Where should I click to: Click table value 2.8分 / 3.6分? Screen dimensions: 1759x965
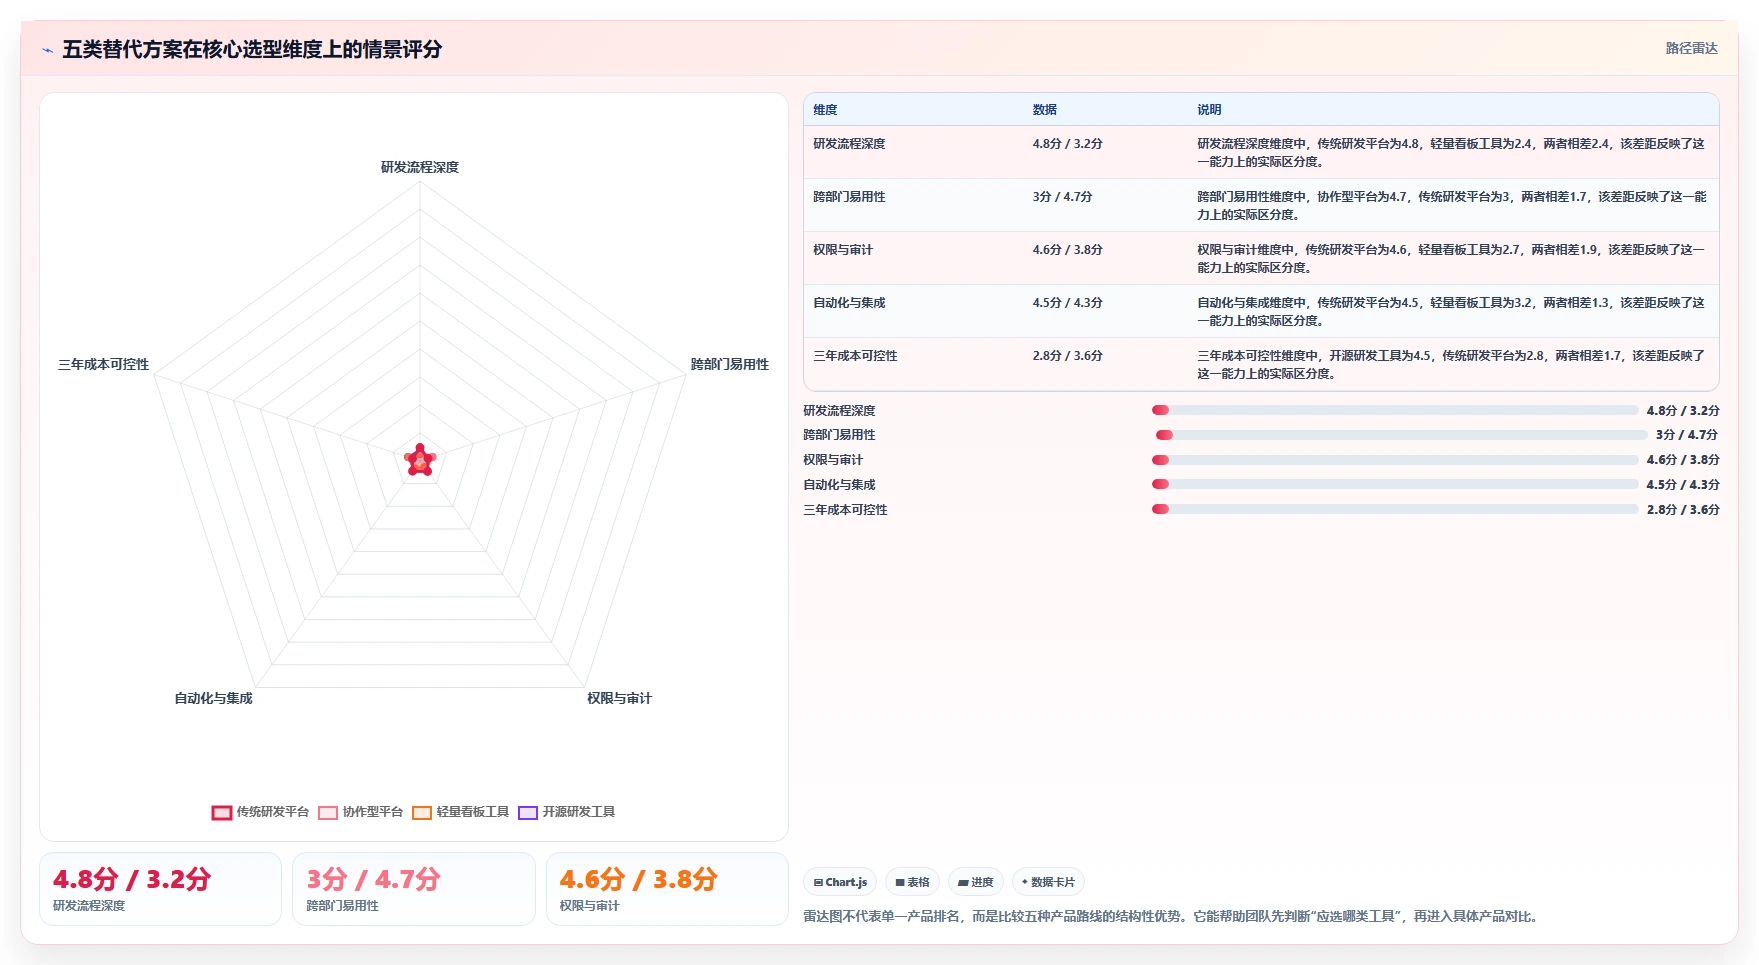pos(1067,356)
